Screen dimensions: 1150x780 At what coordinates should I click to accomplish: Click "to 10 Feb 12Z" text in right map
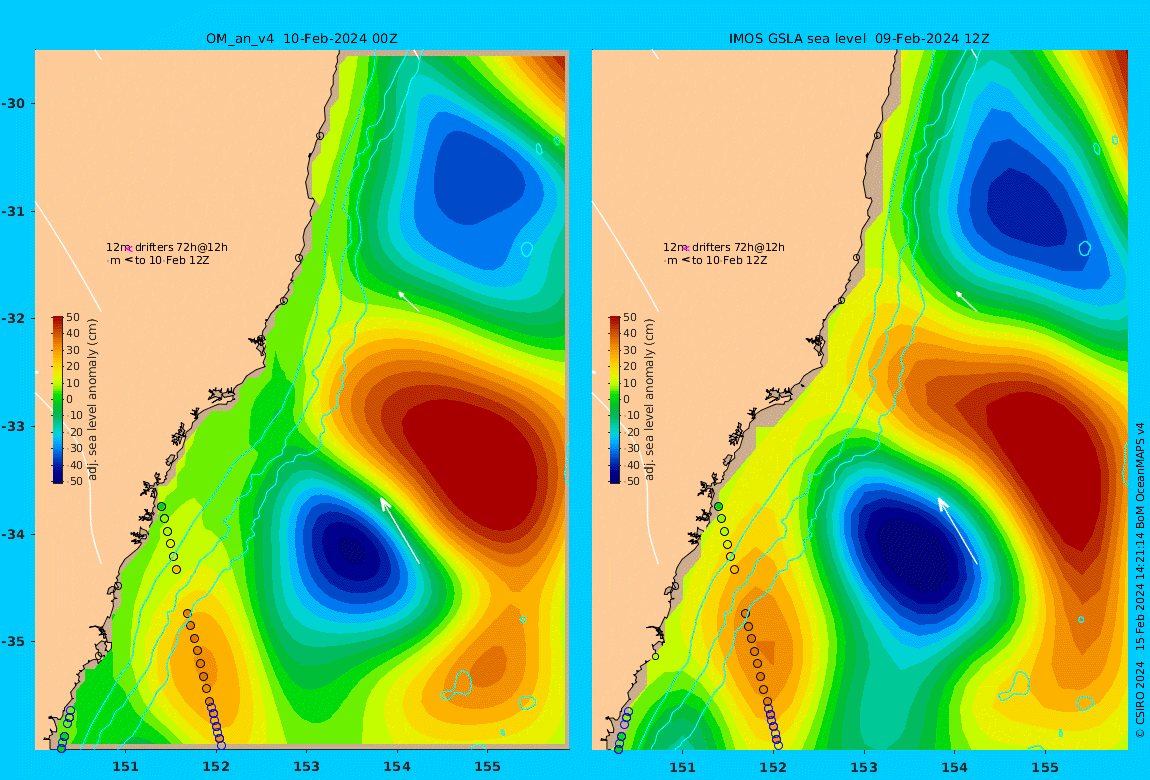click(x=729, y=260)
